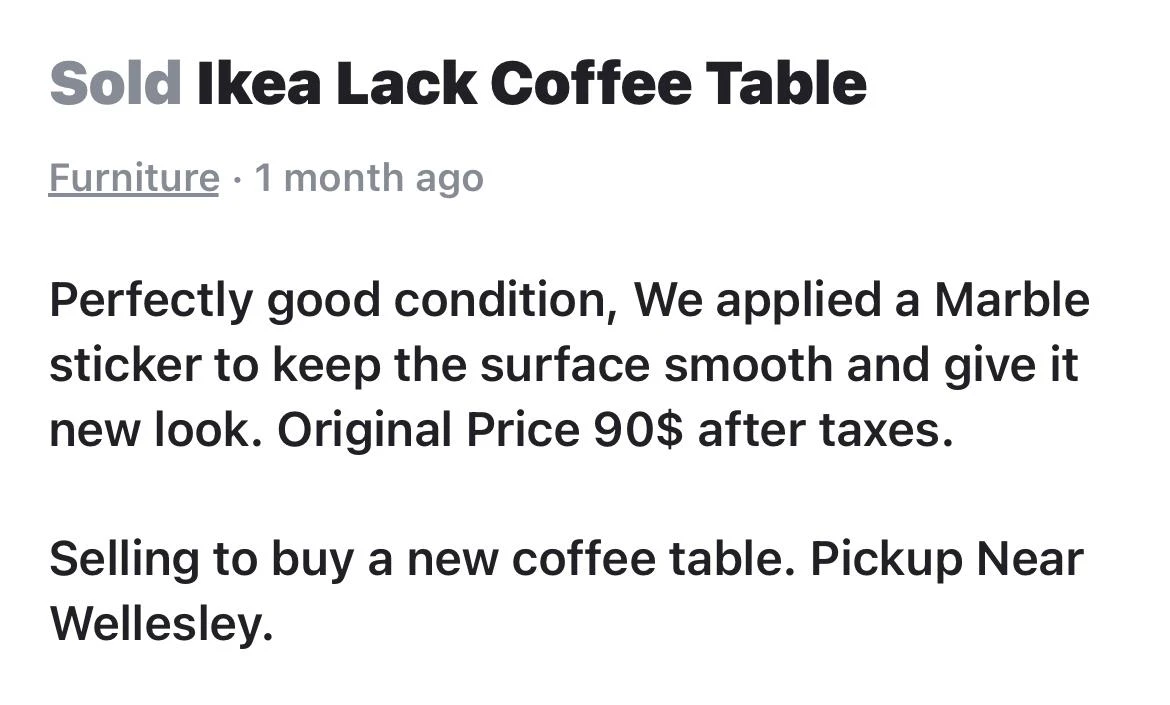Click the gray Sold status label

point(115,83)
